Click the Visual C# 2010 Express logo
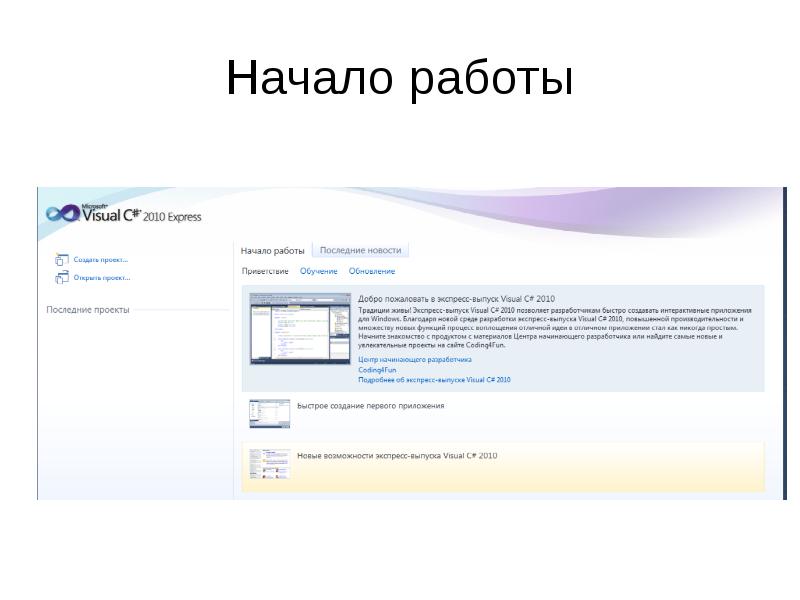Screen dimensions: 800x600 click(123, 214)
